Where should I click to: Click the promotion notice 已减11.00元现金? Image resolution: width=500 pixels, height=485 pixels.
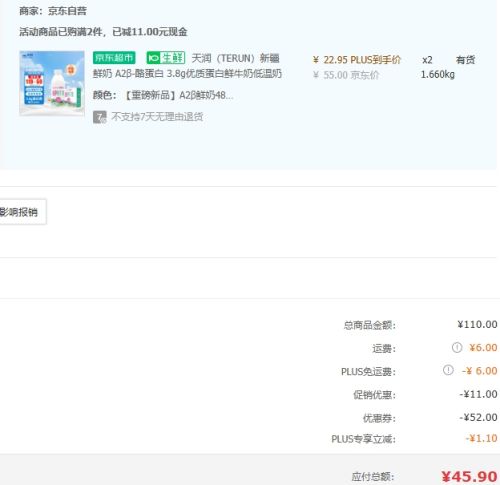tap(150, 32)
